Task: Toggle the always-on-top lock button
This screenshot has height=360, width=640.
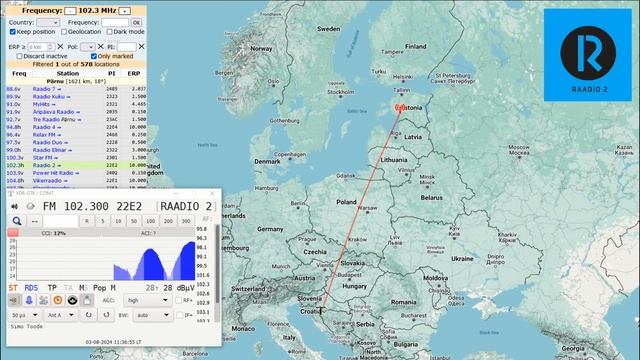Action: click(87, 300)
